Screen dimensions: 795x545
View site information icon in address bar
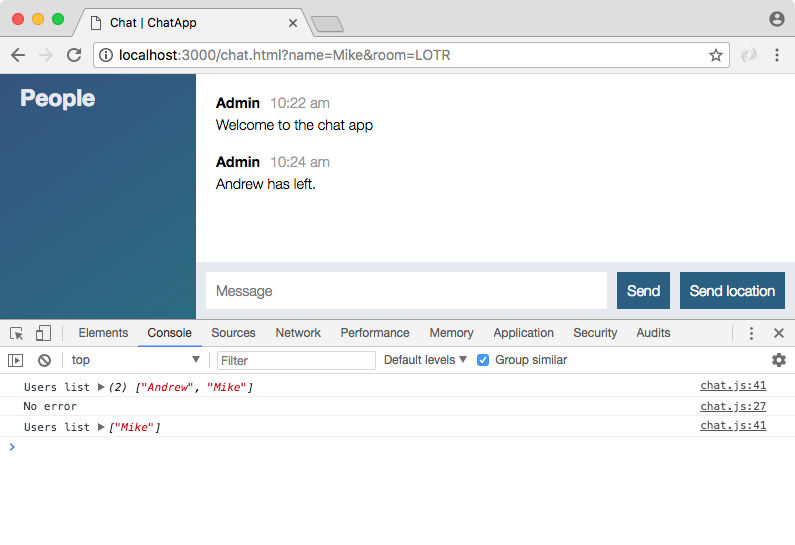(x=106, y=55)
